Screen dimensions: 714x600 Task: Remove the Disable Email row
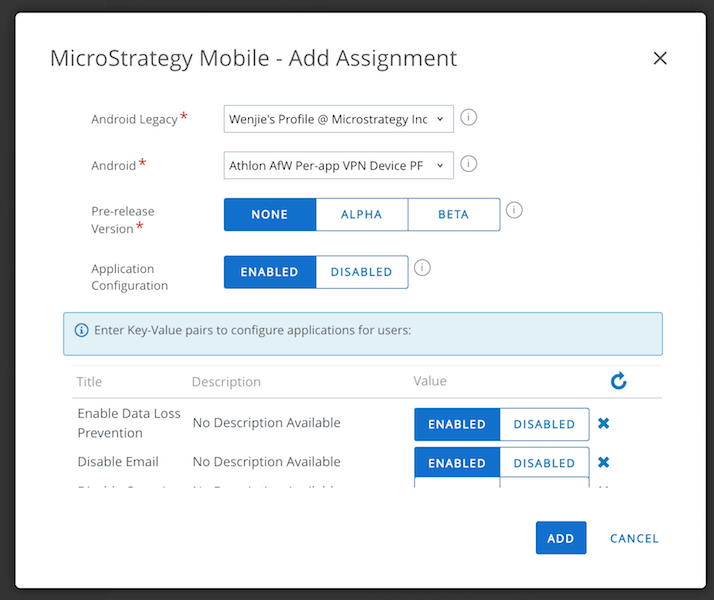604,463
